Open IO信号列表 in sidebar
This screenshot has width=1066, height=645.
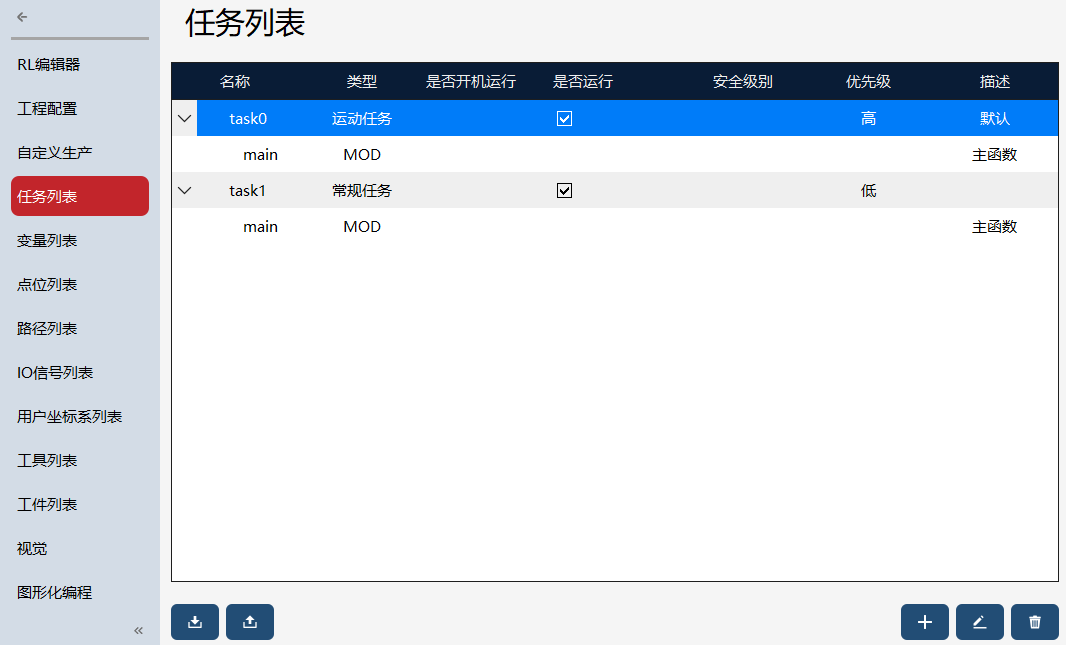[80, 372]
